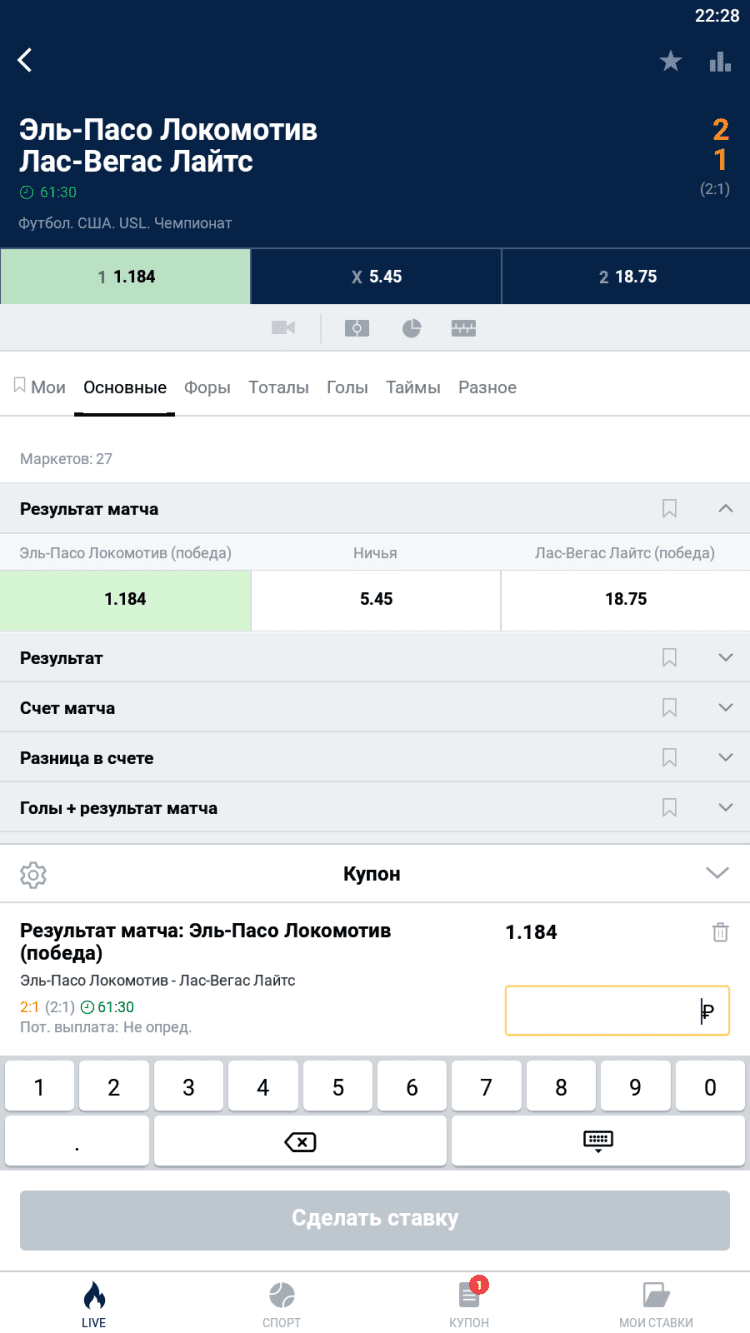Bookmark the Результат матча market
The image size is (750, 1333).
click(x=670, y=509)
